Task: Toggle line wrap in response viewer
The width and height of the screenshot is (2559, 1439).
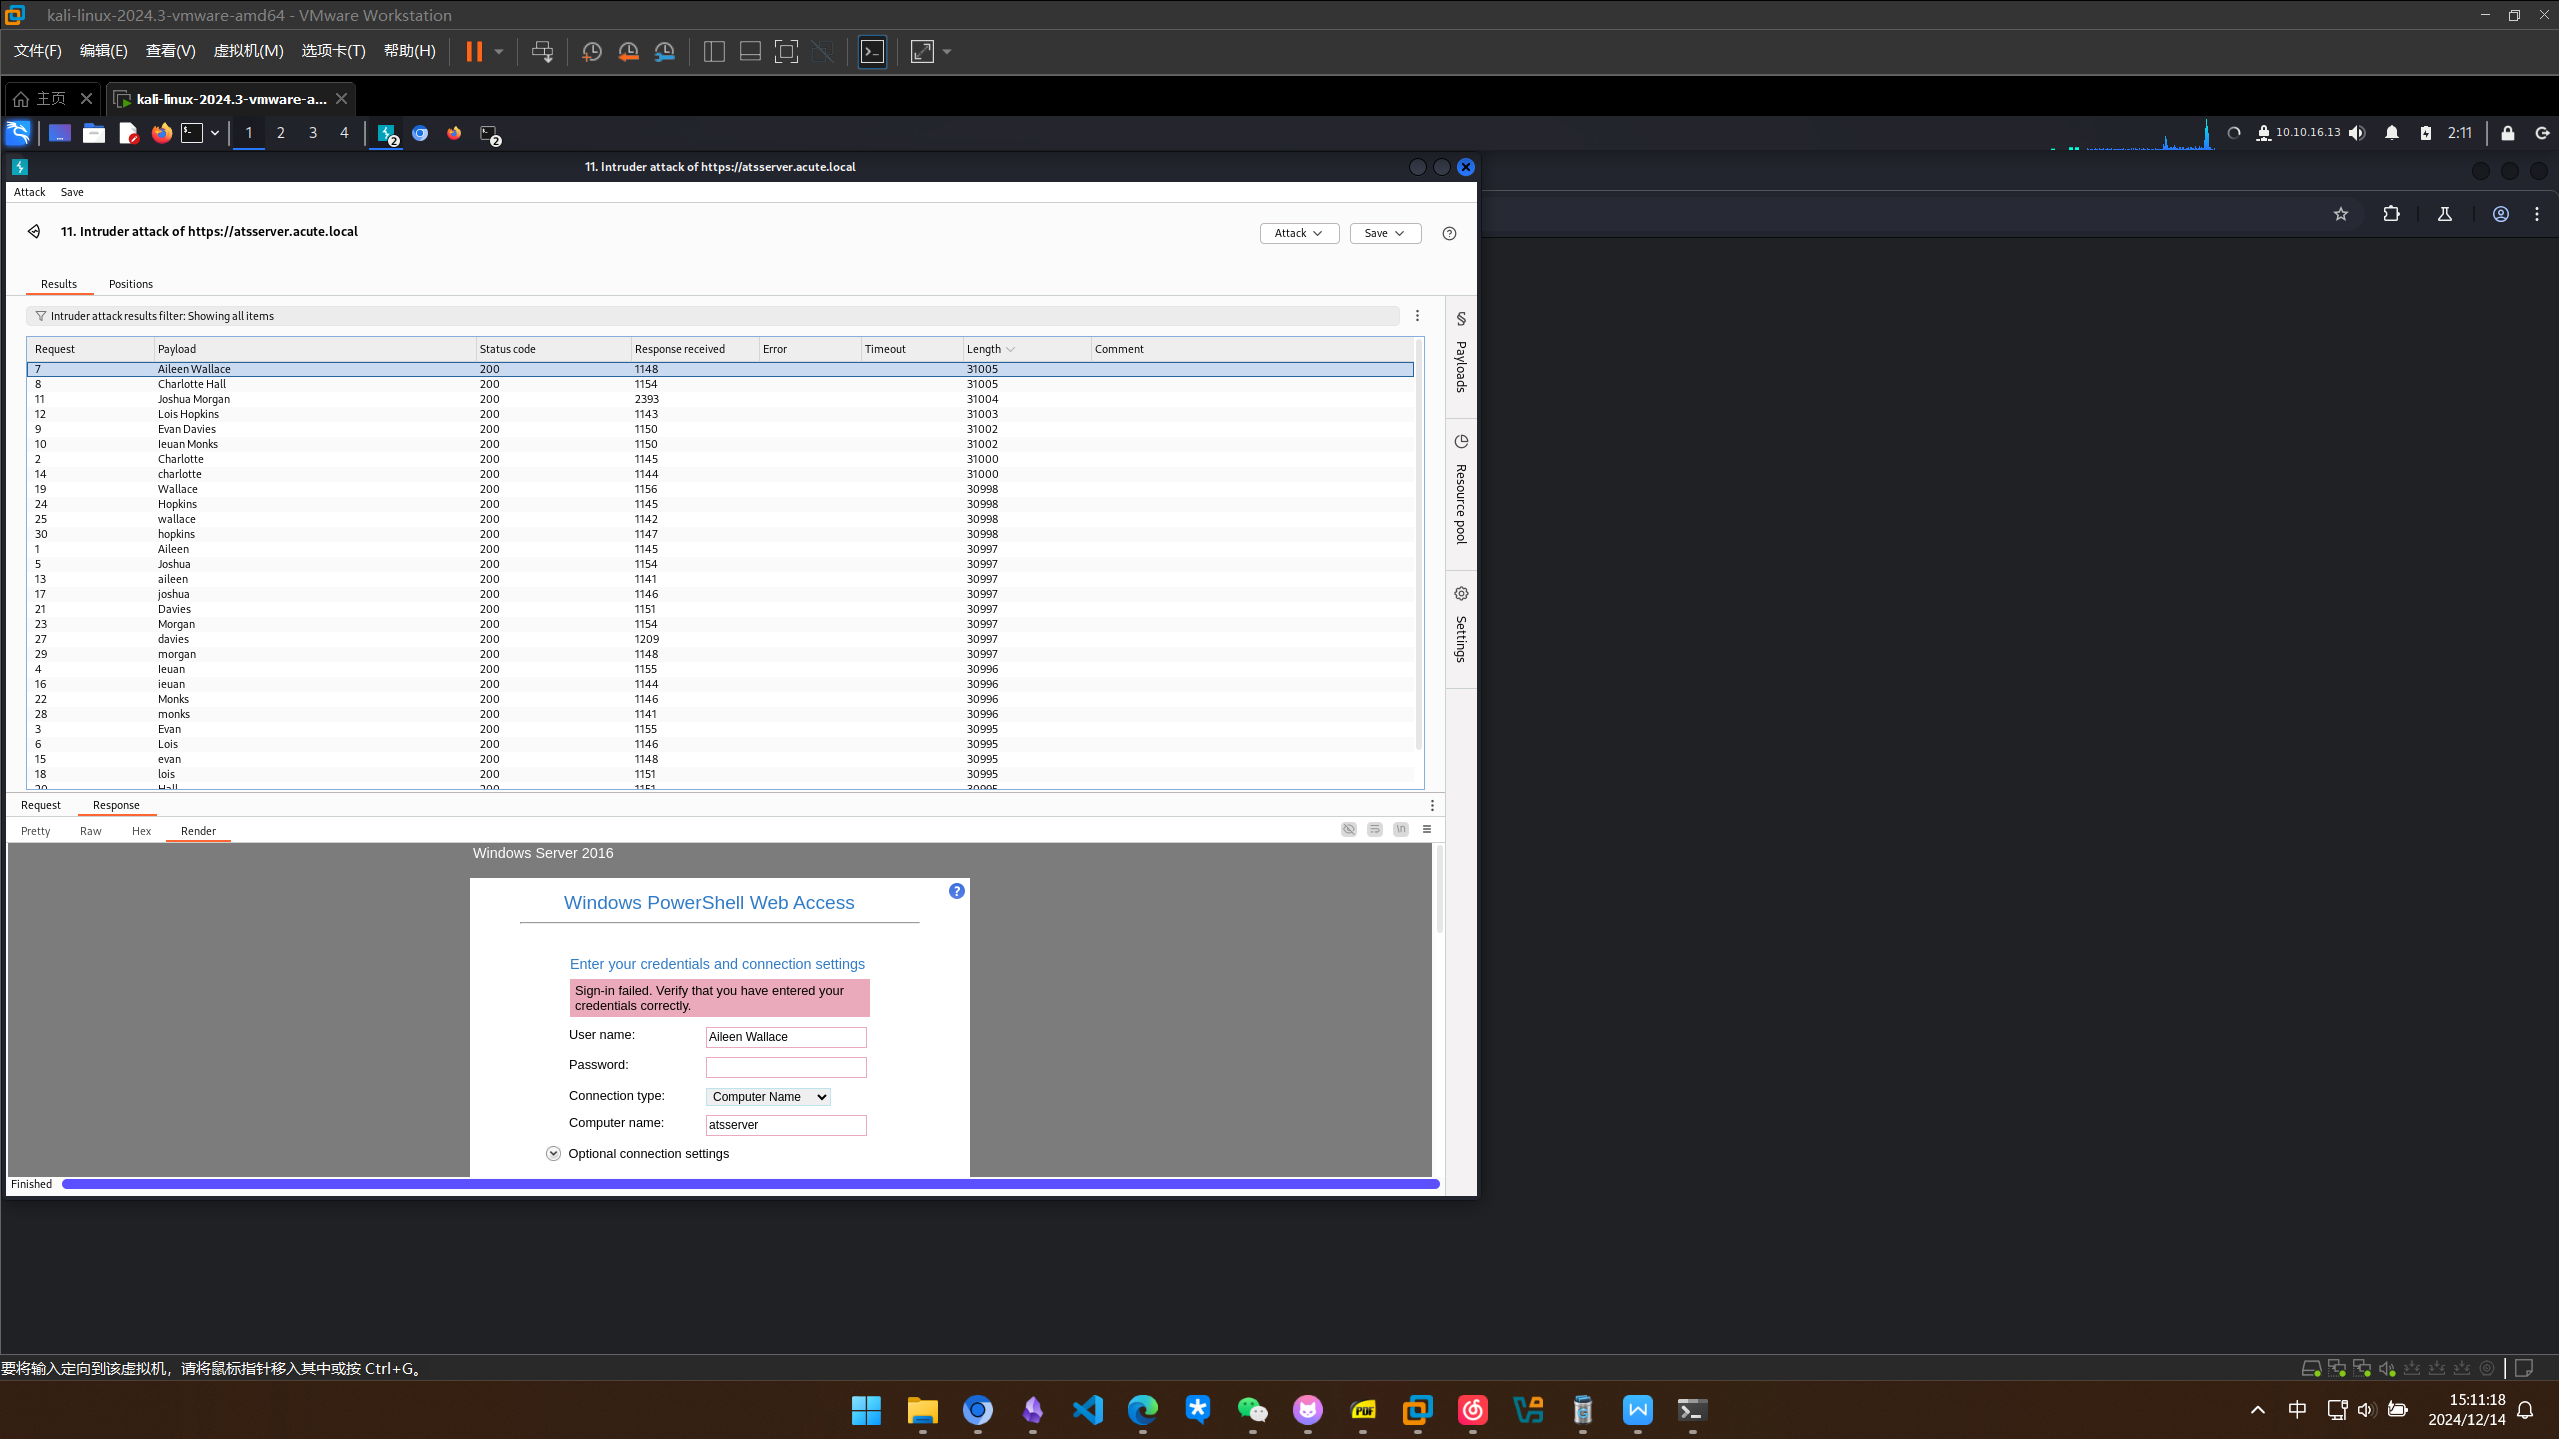Action: click(1375, 829)
